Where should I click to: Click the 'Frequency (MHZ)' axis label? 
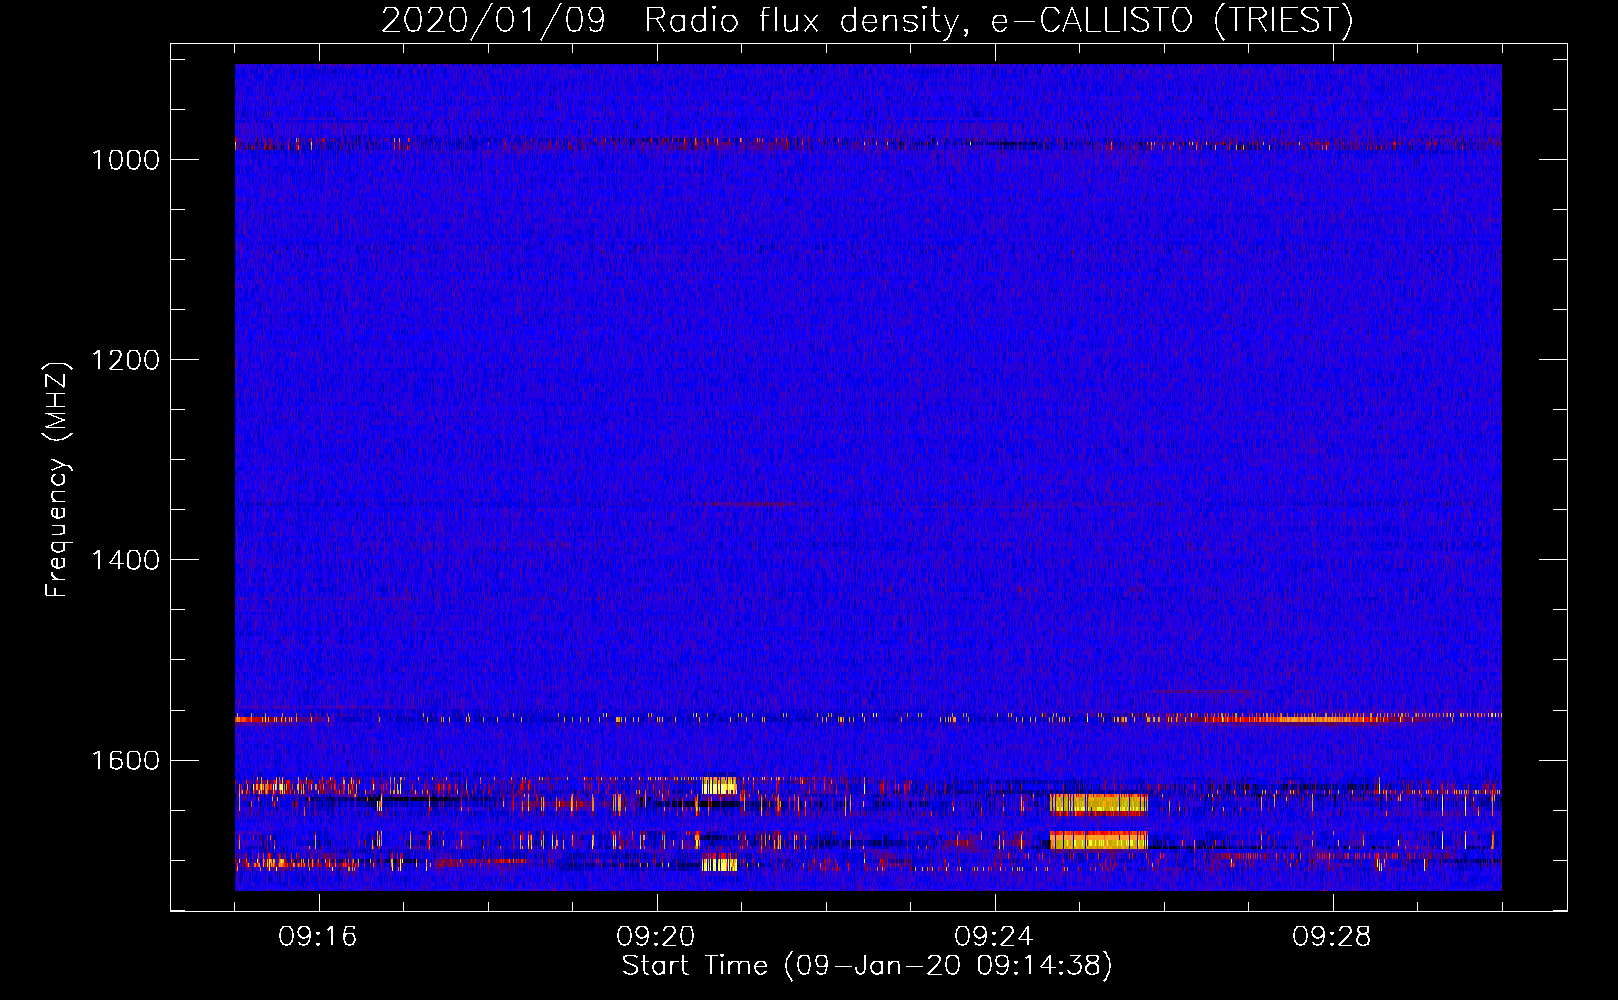[x=57, y=480]
